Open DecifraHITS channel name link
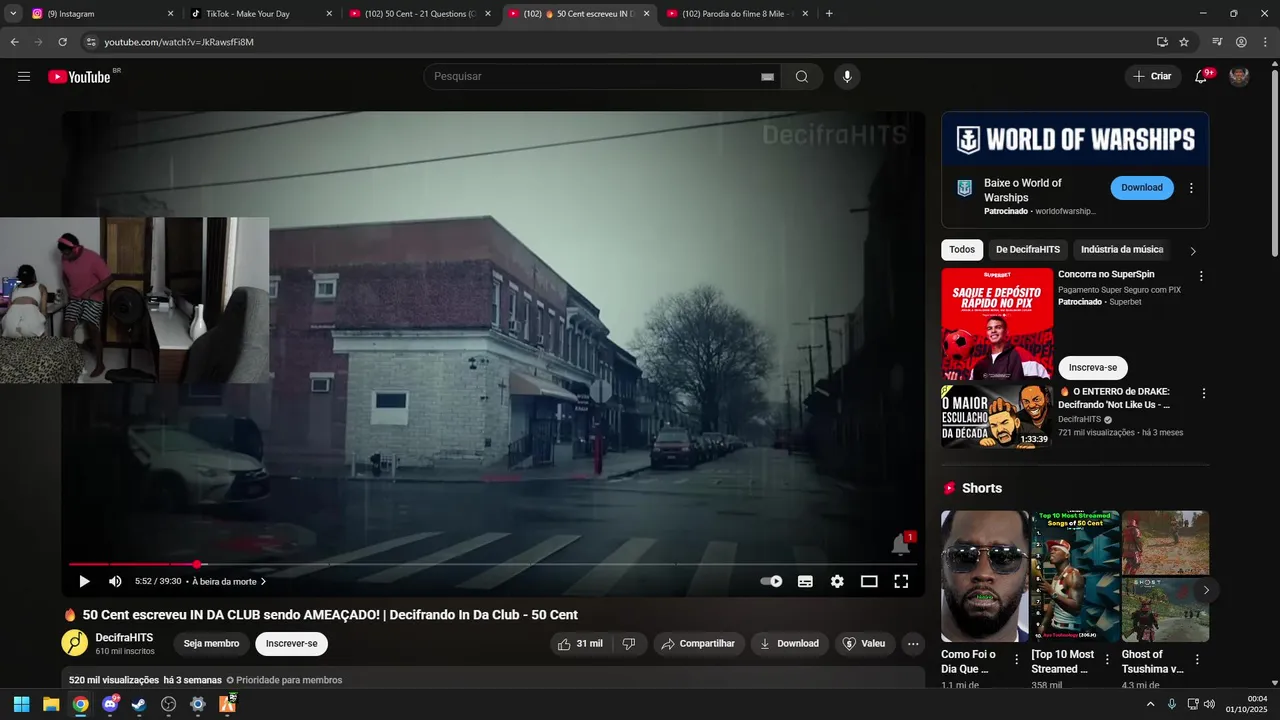1280x720 pixels. 124,637
